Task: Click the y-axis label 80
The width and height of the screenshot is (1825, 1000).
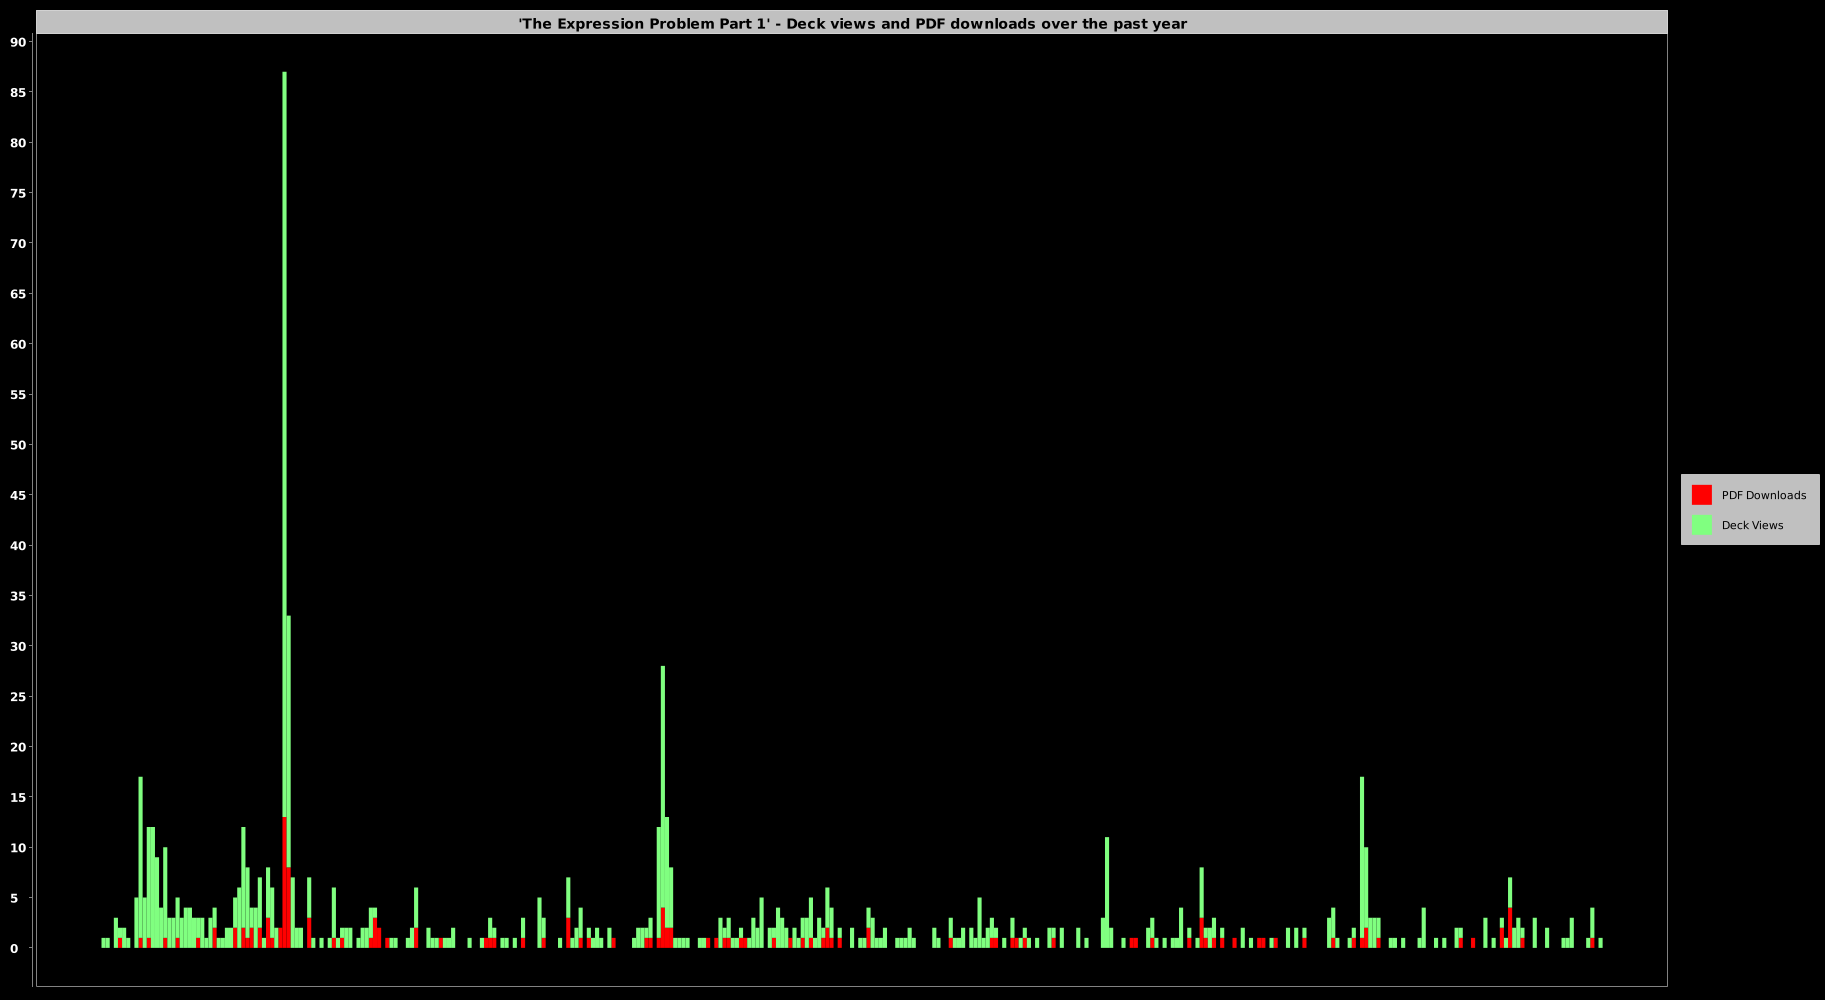Action: (18, 143)
